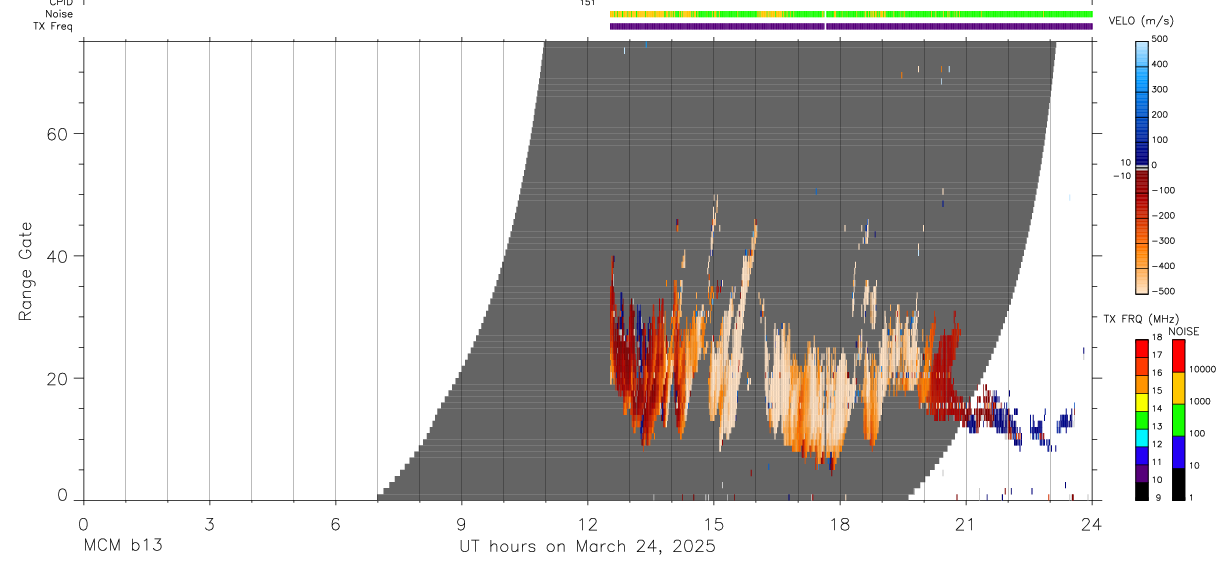
Task: Click the TX FRQ scale label '14'
Action: click(1156, 408)
